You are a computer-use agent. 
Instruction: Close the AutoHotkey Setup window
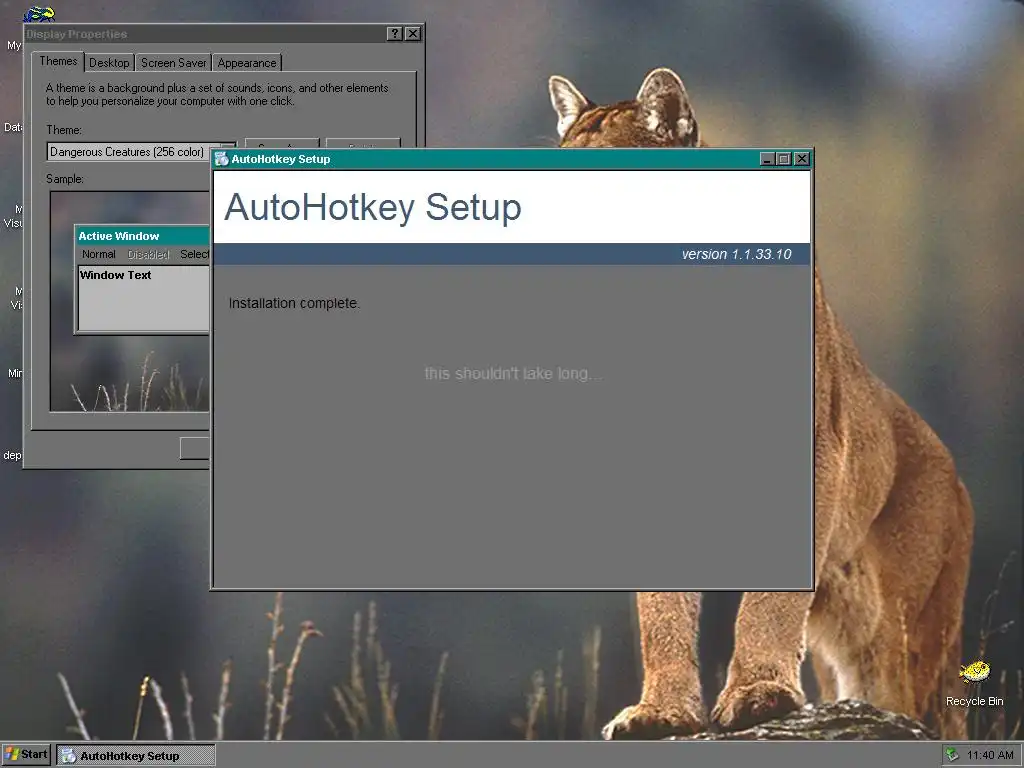[802, 159]
